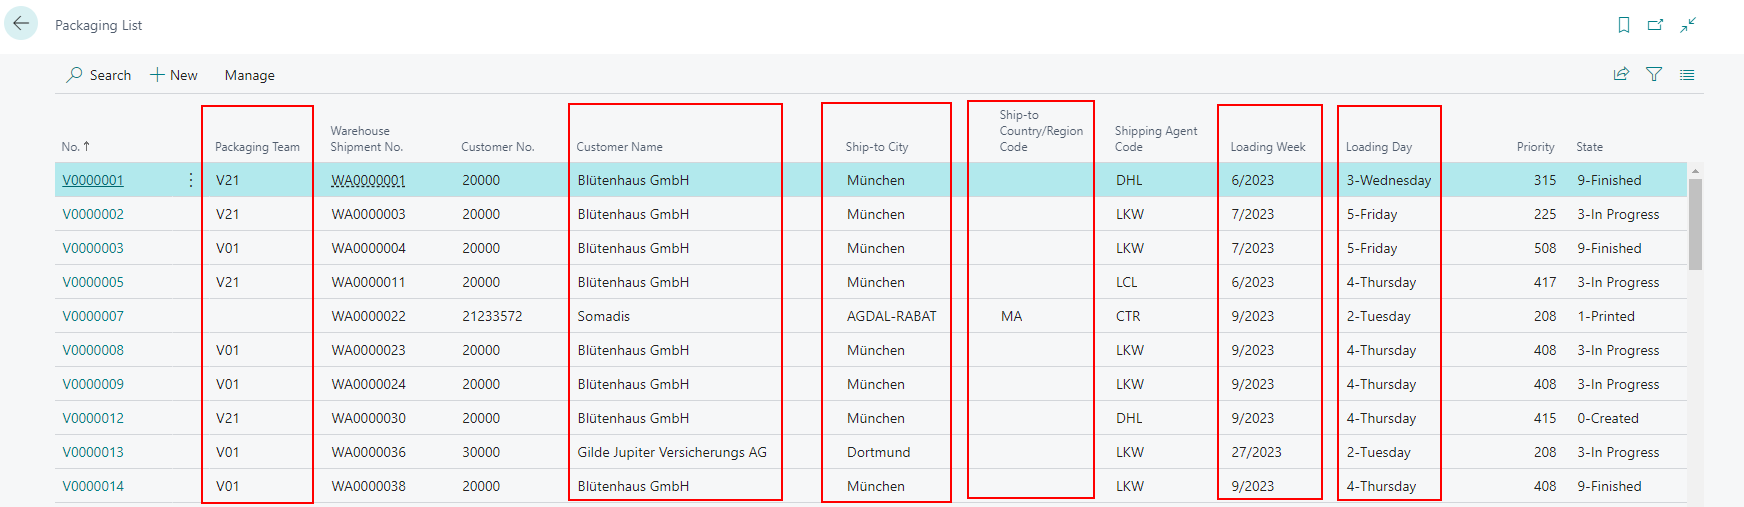The height and width of the screenshot is (507, 1744).
Task: Click the Loading Week column header
Action: coord(1267,147)
